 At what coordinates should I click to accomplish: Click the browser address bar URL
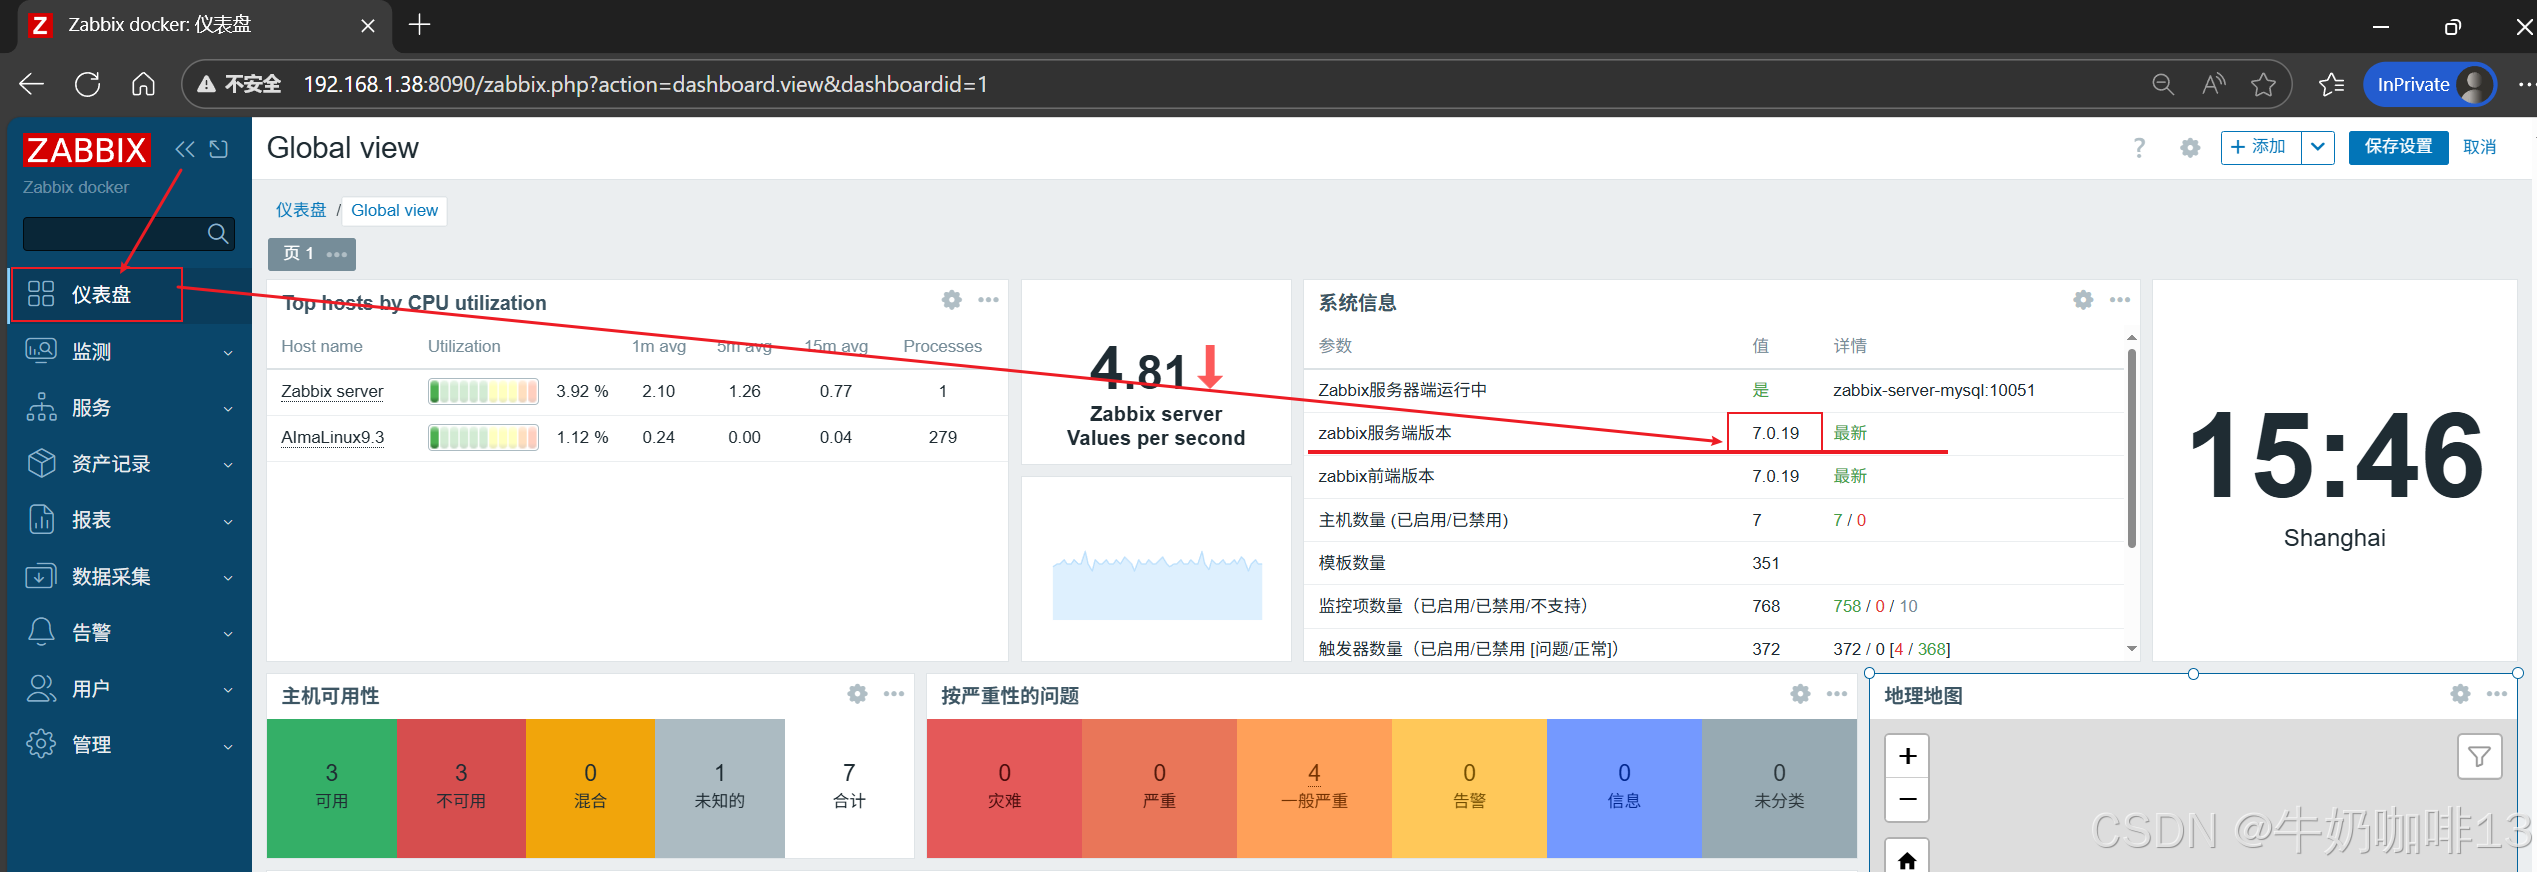click(645, 85)
